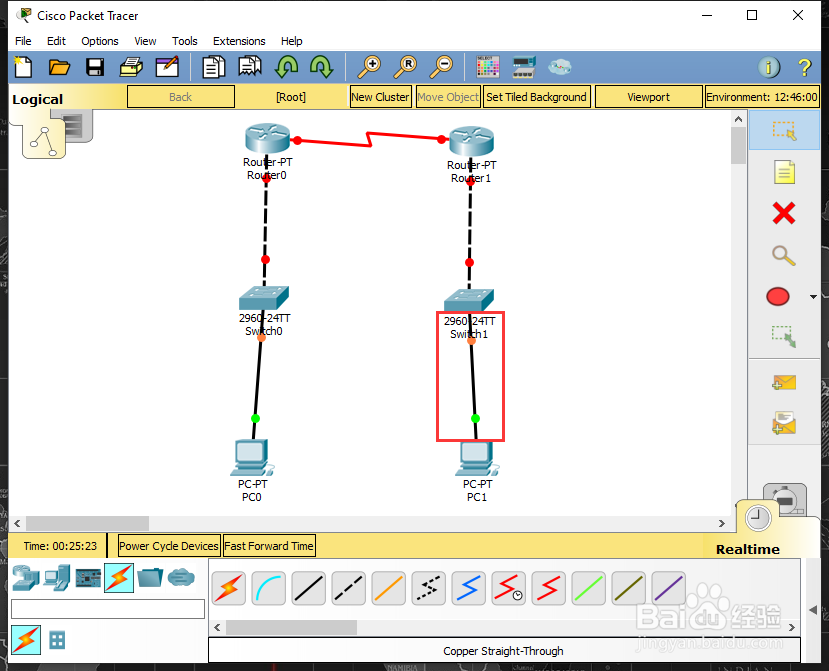Viewport: 829px width, 671px height.
Task: Click the Environment time button
Action: 762,97
